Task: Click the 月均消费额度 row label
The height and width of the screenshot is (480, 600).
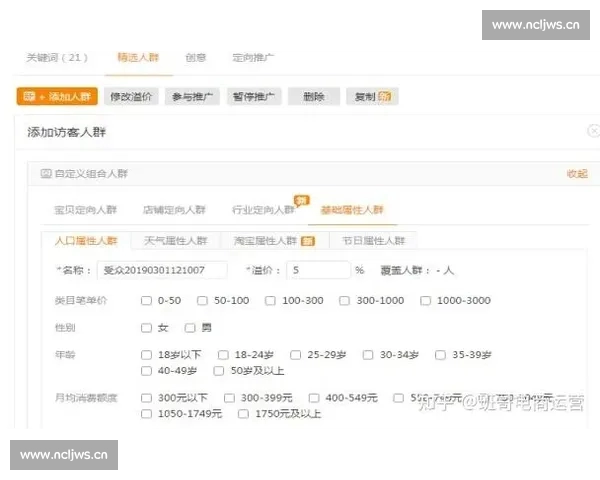Action: pos(86,398)
